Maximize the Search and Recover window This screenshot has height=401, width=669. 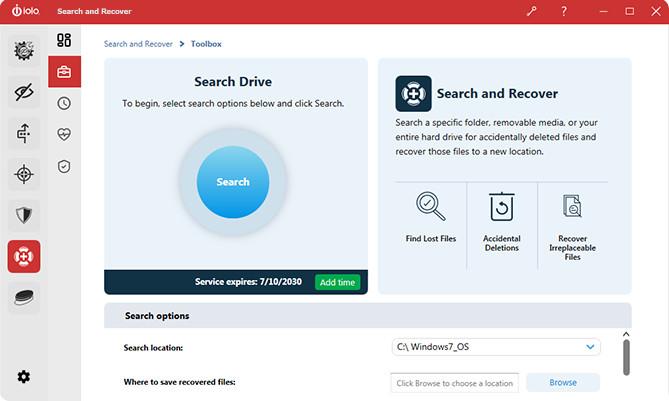[629, 11]
